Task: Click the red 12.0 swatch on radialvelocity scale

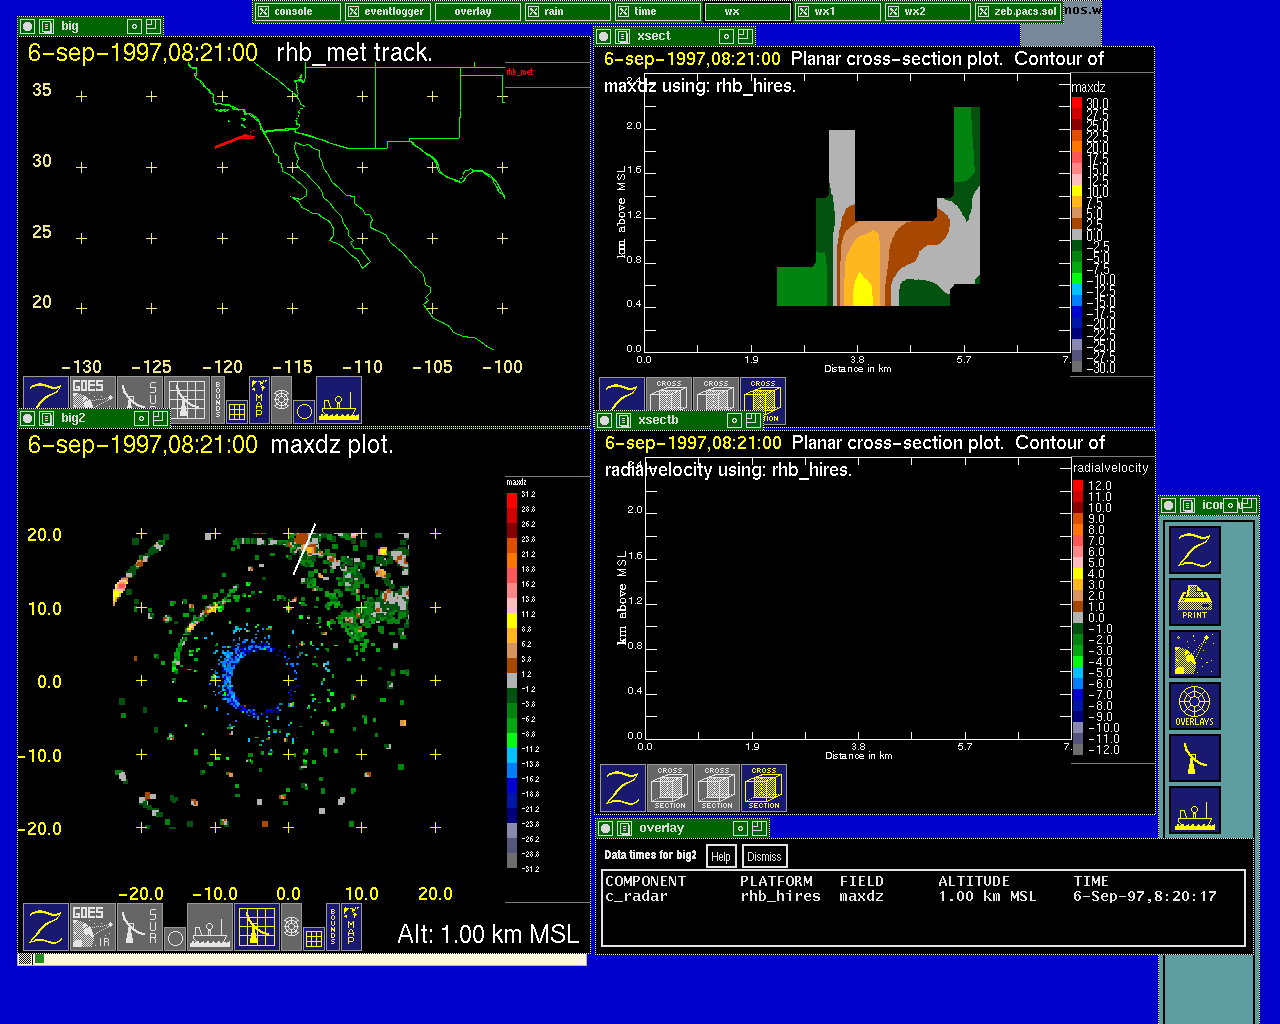Action: [1078, 486]
